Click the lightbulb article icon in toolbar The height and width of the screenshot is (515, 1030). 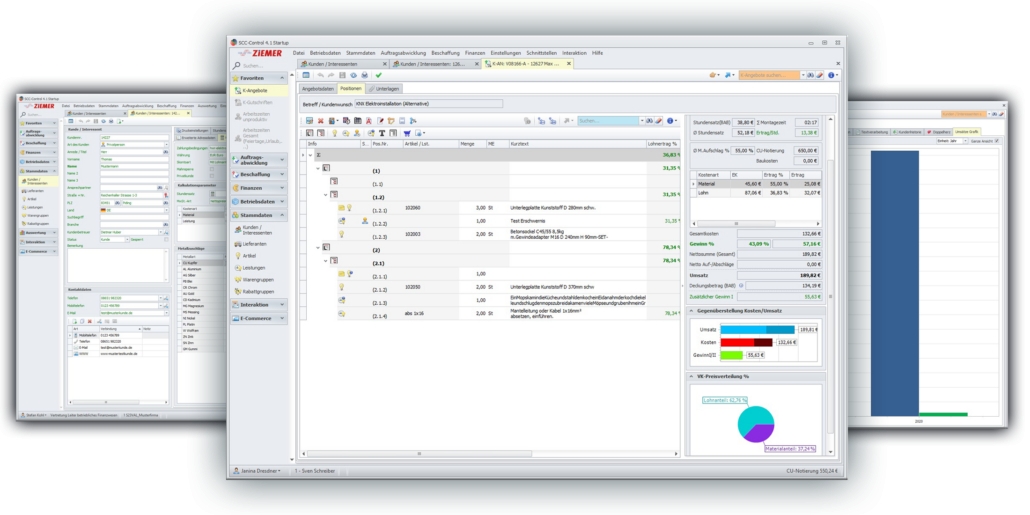click(334, 133)
